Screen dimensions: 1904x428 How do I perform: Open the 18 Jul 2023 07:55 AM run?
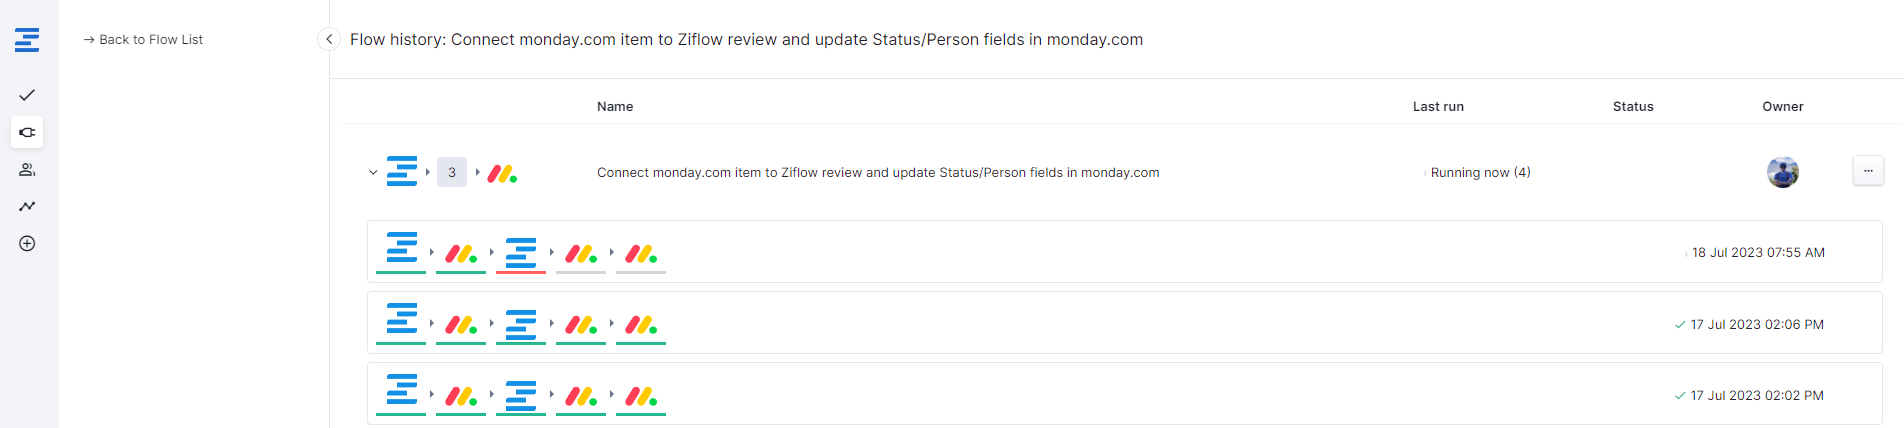pos(1757,252)
